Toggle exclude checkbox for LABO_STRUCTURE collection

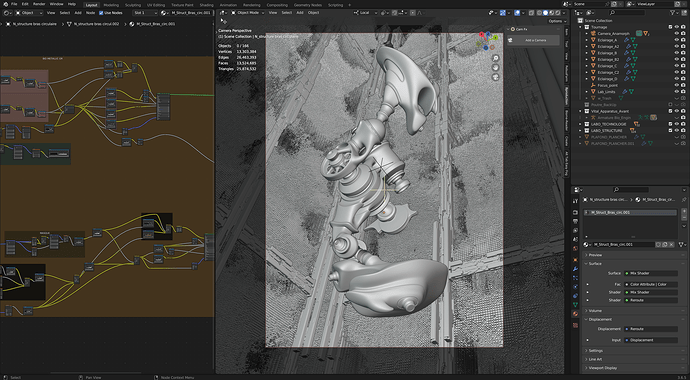(670, 131)
